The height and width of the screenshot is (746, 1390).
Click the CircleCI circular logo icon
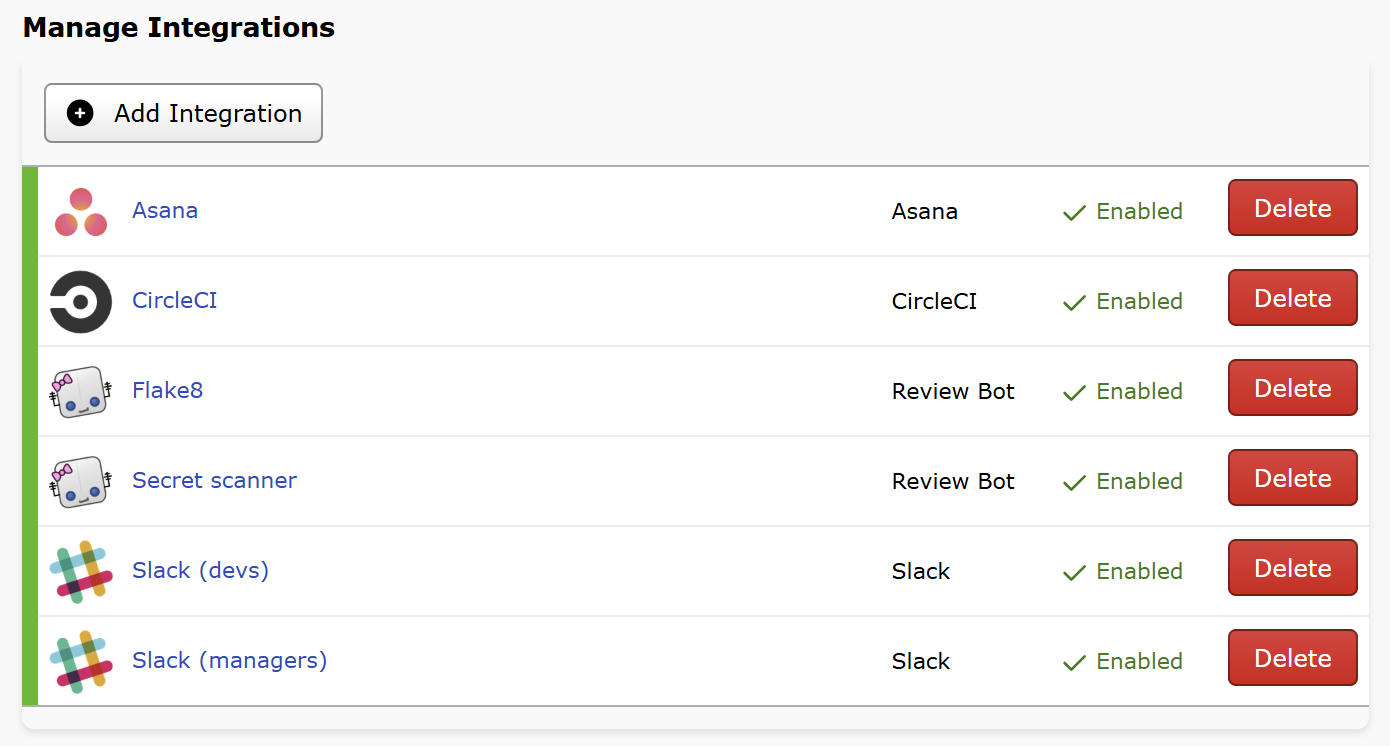tap(80, 300)
